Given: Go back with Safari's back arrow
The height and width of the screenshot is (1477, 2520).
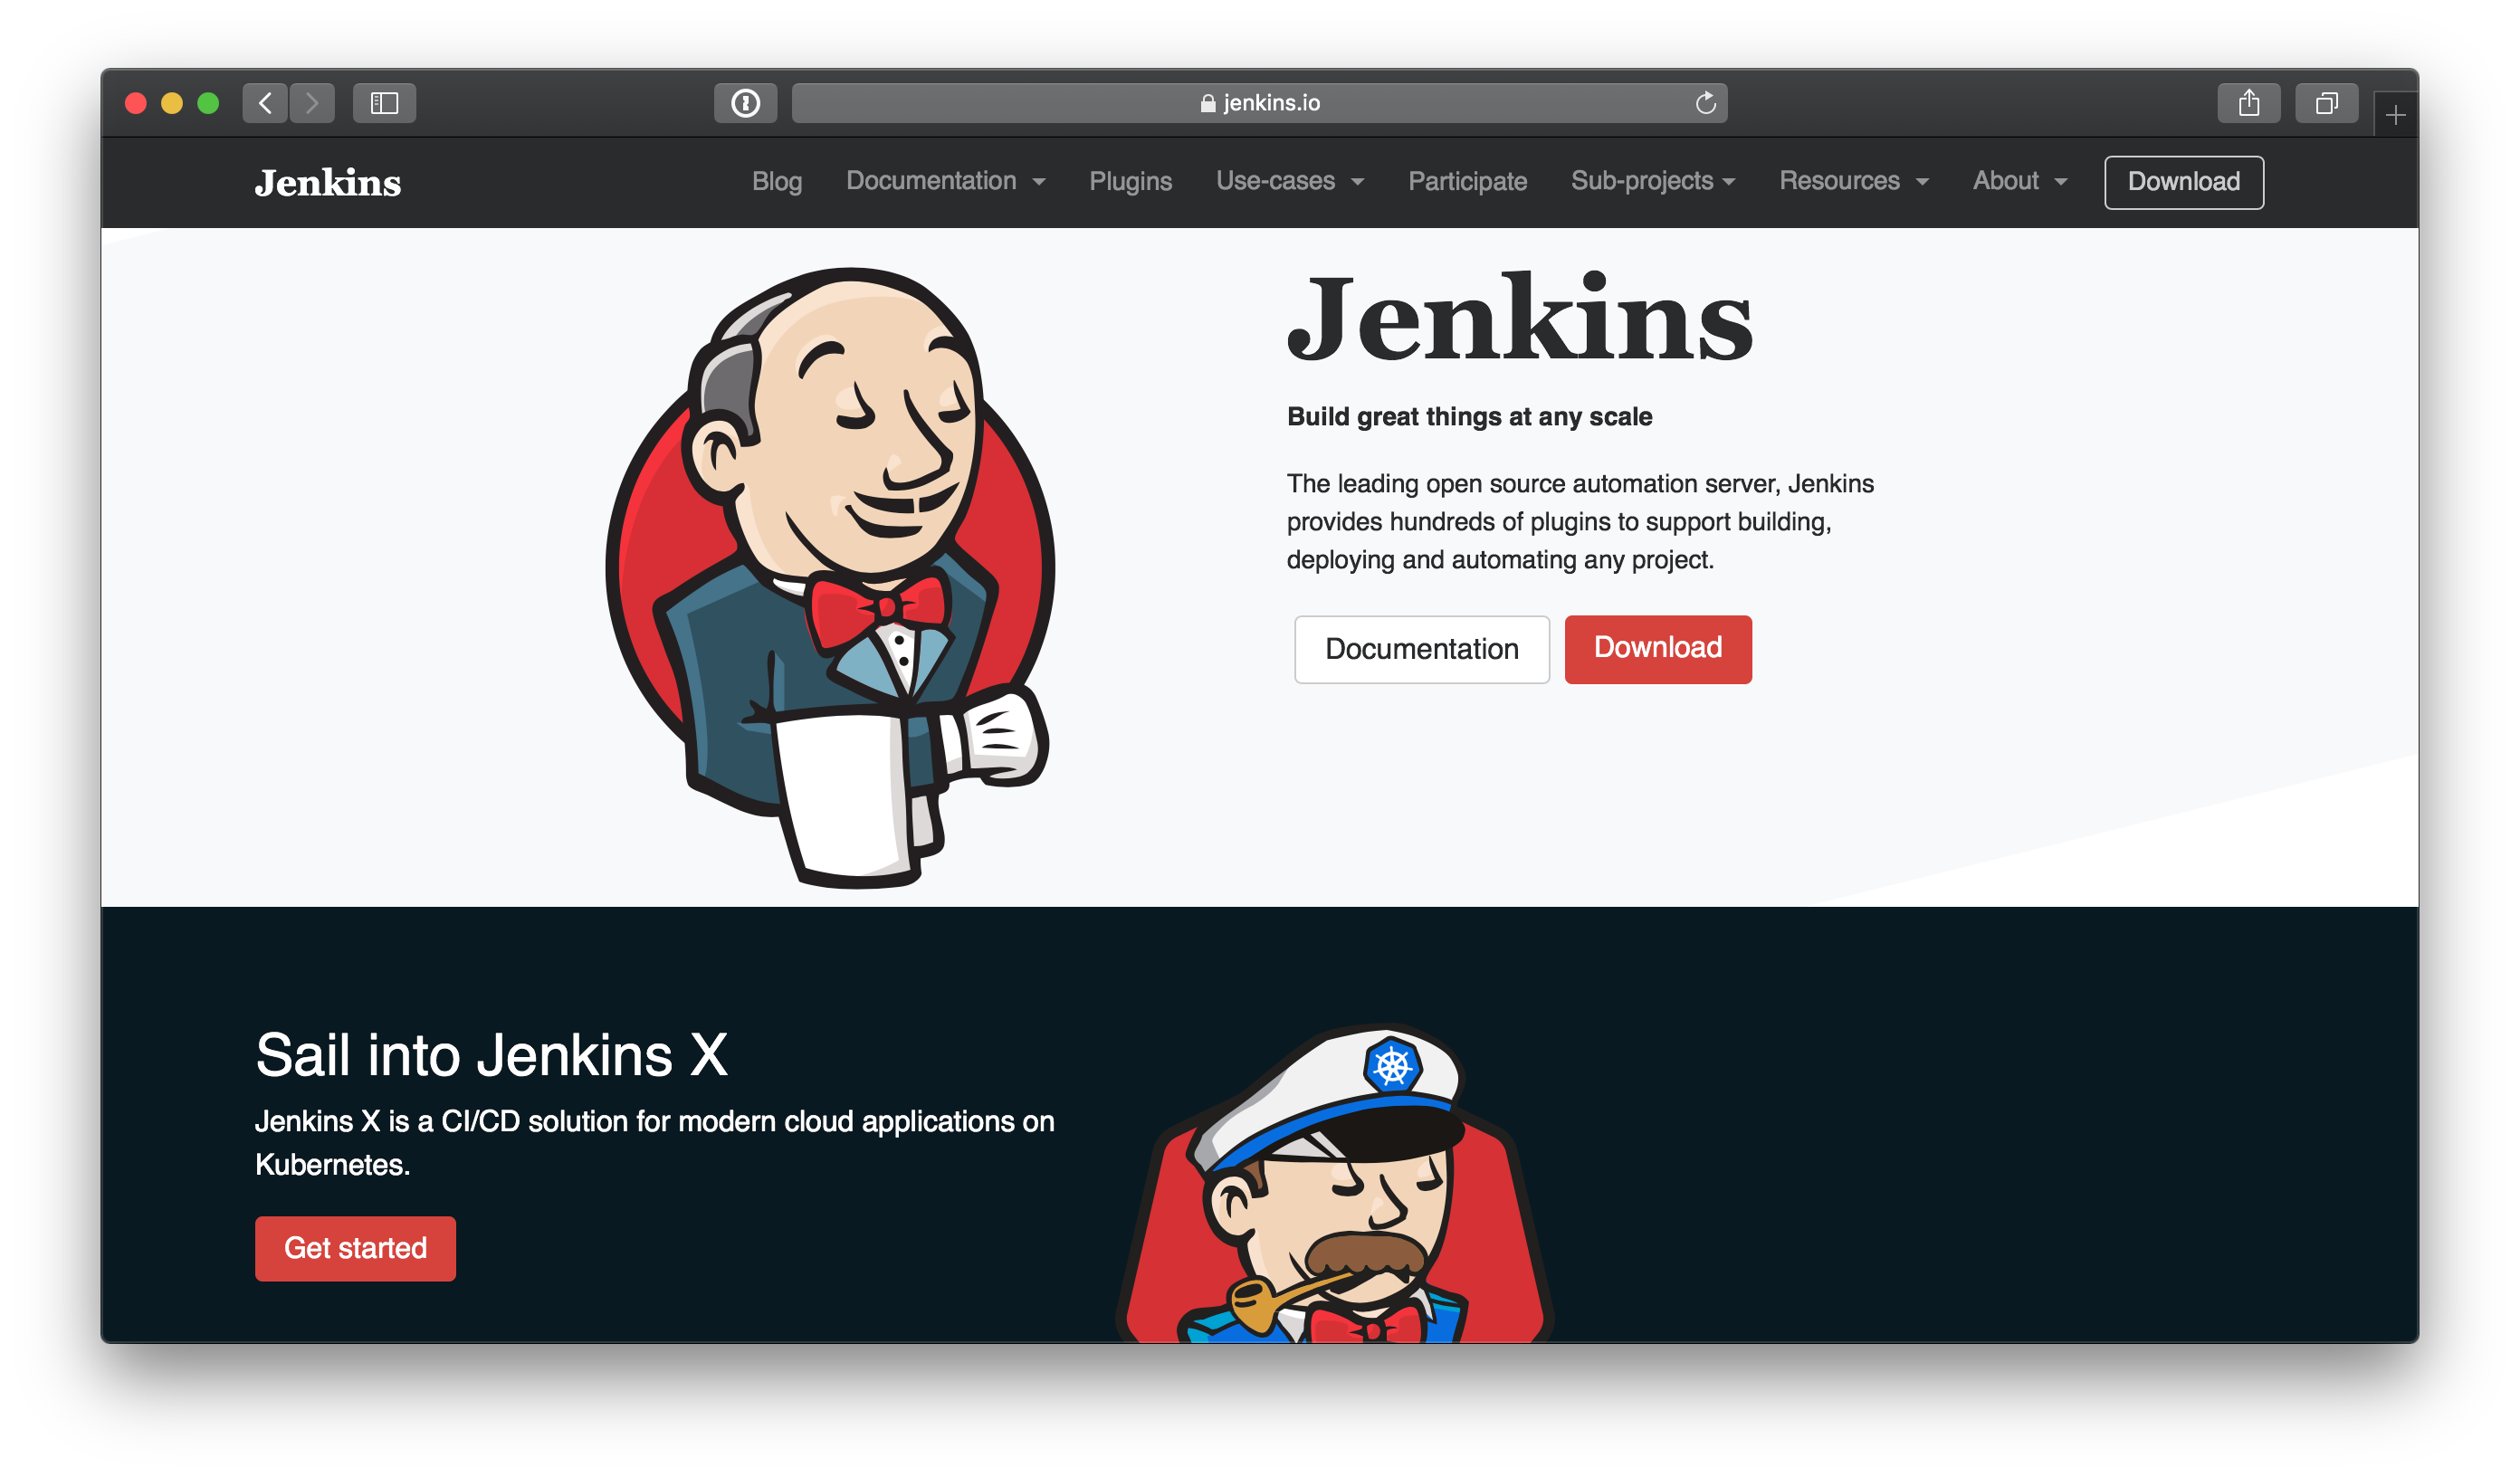Looking at the screenshot, I should click(265, 103).
